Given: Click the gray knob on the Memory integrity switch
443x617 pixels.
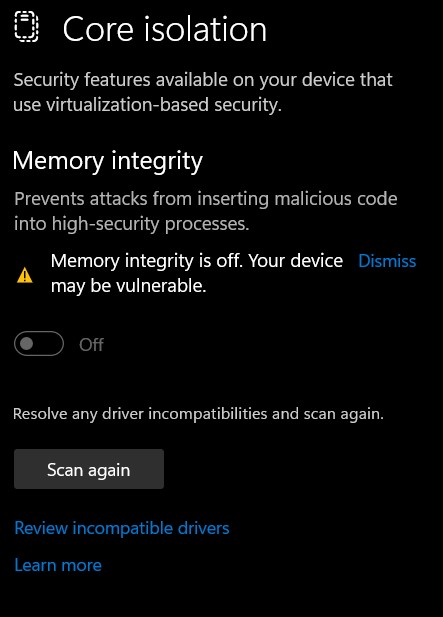Looking at the screenshot, I should pos(27,344).
